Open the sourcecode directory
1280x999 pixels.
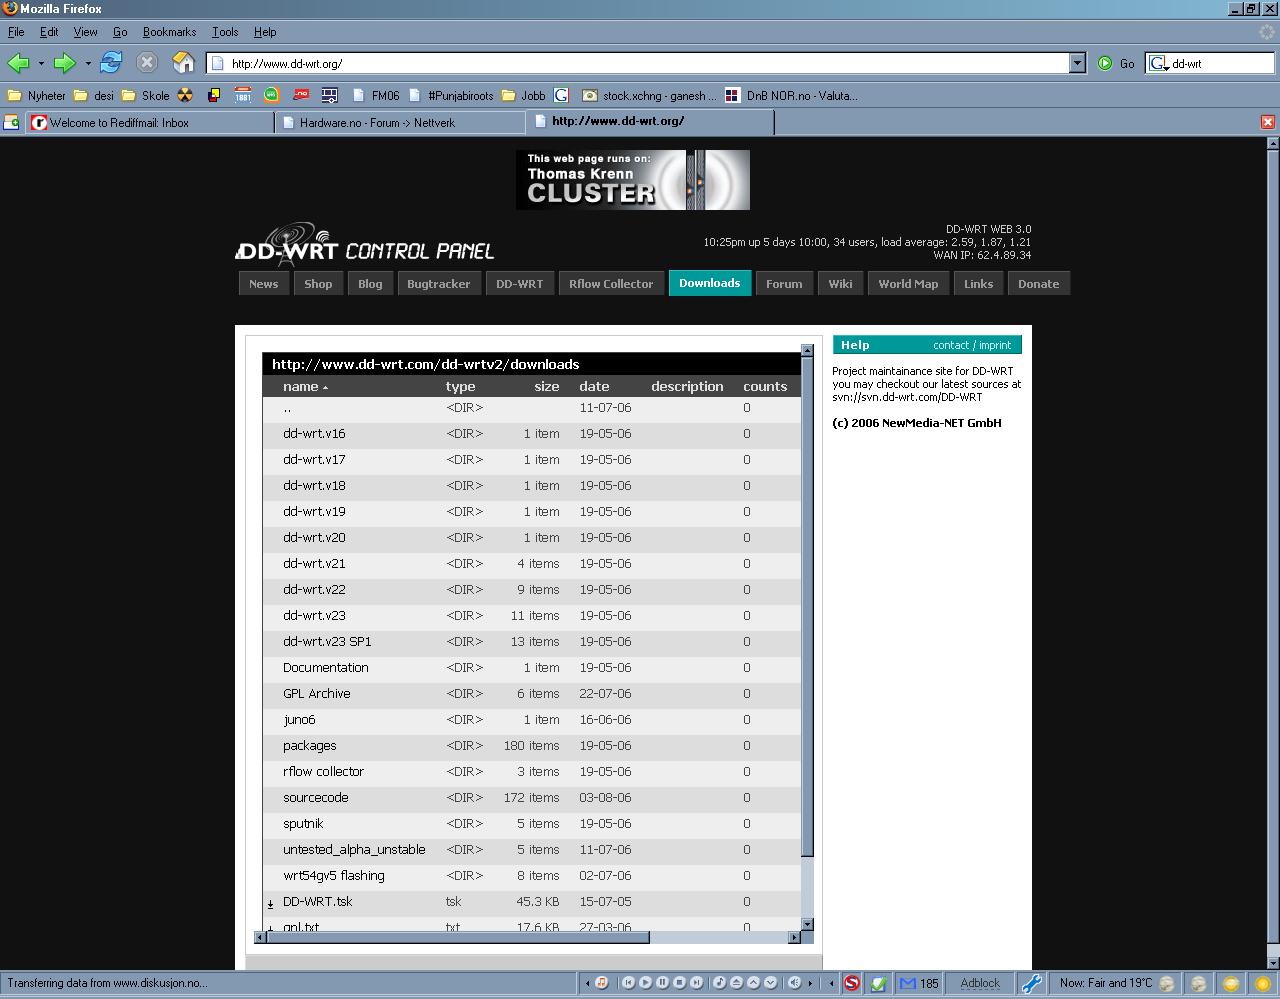point(316,798)
